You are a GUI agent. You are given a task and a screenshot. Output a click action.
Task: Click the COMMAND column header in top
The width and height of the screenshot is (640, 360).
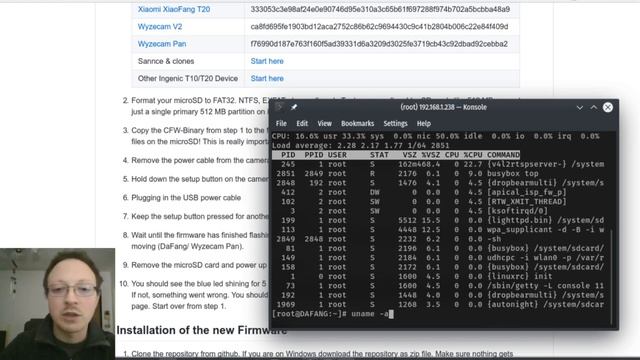coord(503,155)
